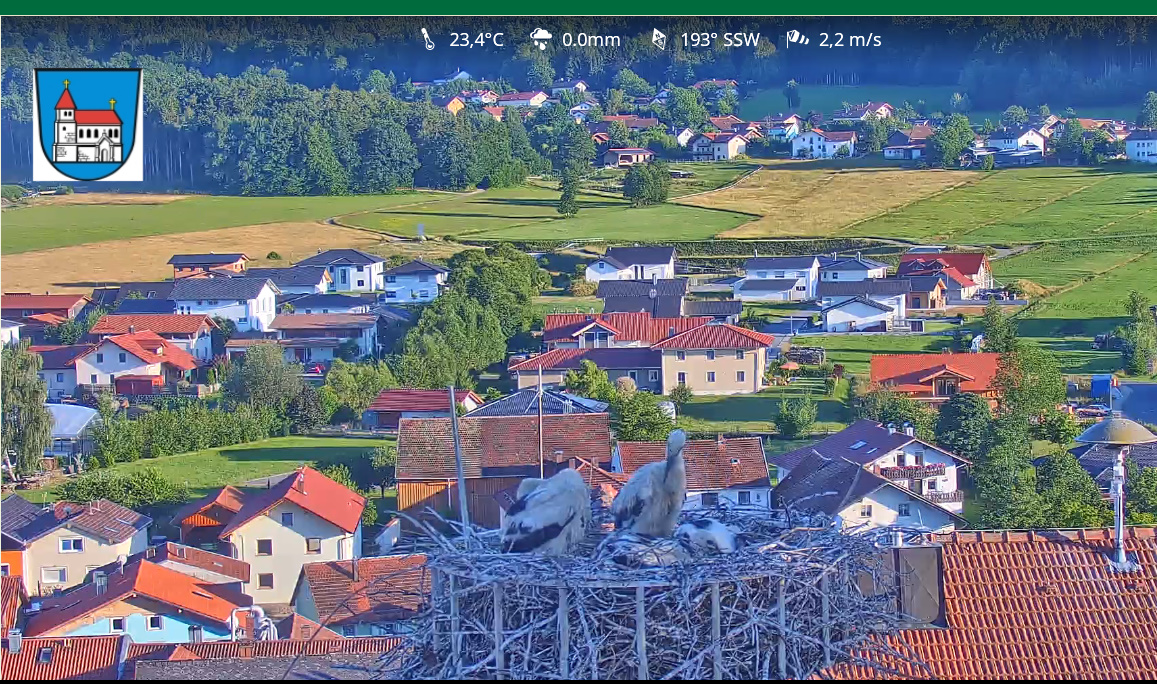Click the rain cloud precipitation icon
This screenshot has width=1157, height=684.
coord(541,39)
